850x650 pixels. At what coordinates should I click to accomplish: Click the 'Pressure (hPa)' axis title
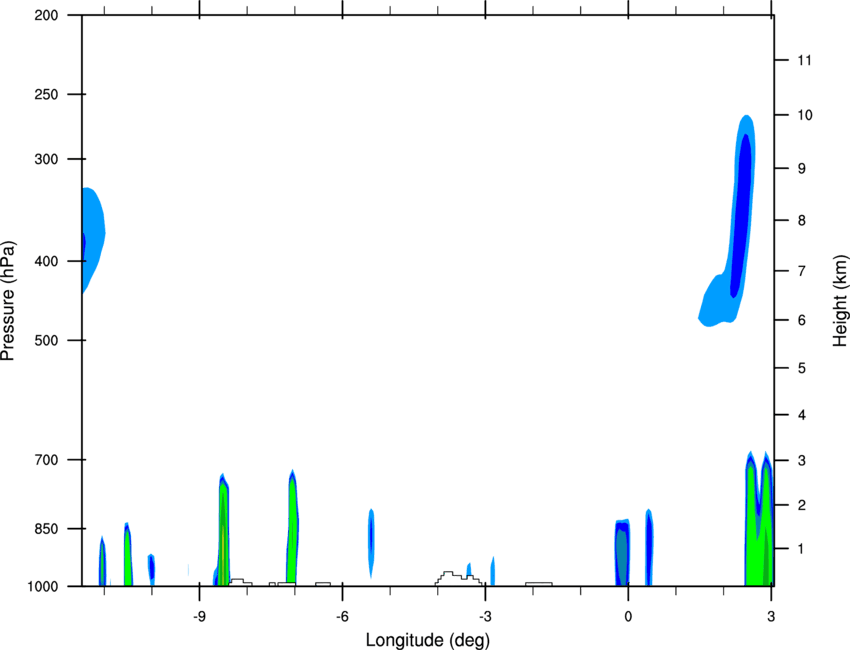8,301
